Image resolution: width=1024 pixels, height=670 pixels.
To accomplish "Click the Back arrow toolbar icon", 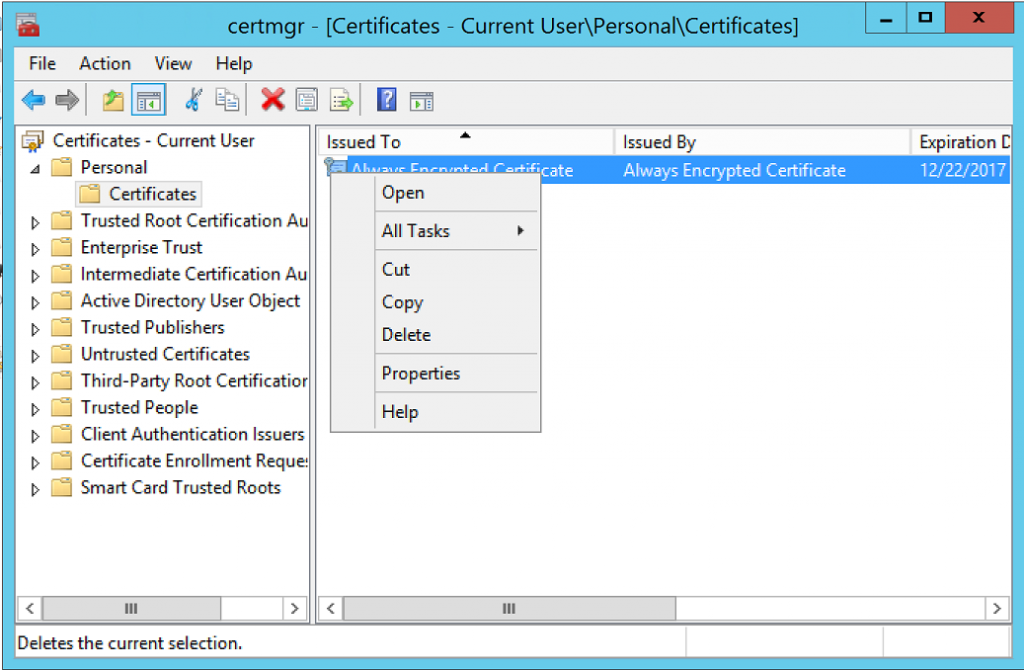I will (x=33, y=101).
